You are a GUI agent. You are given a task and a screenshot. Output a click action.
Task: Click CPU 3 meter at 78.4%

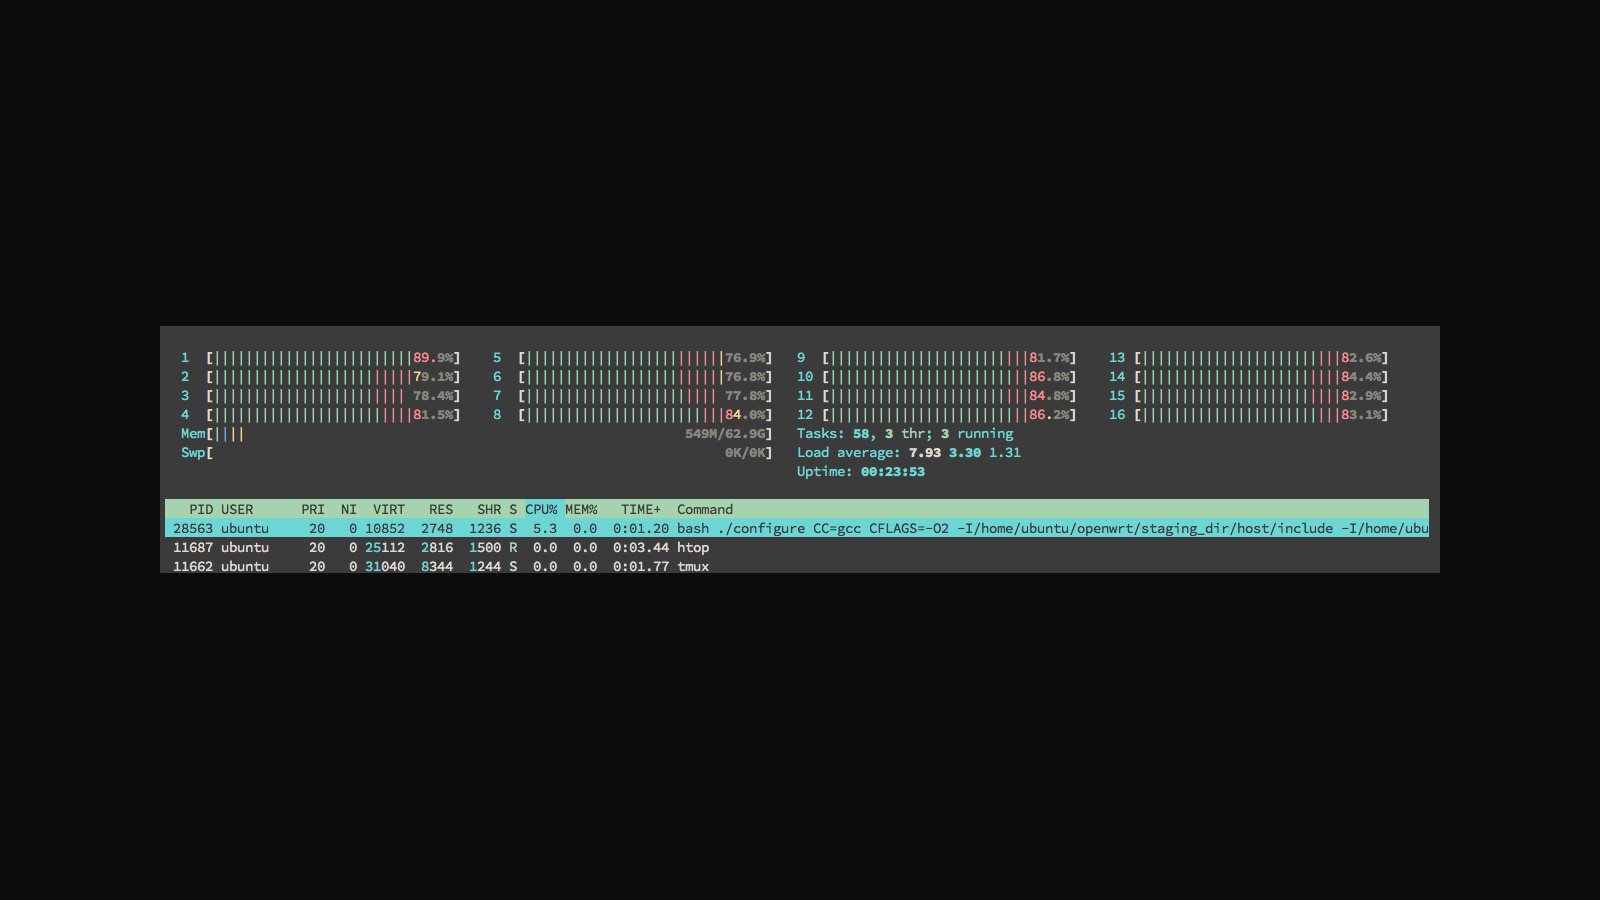pyautogui.click(x=321, y=395)
